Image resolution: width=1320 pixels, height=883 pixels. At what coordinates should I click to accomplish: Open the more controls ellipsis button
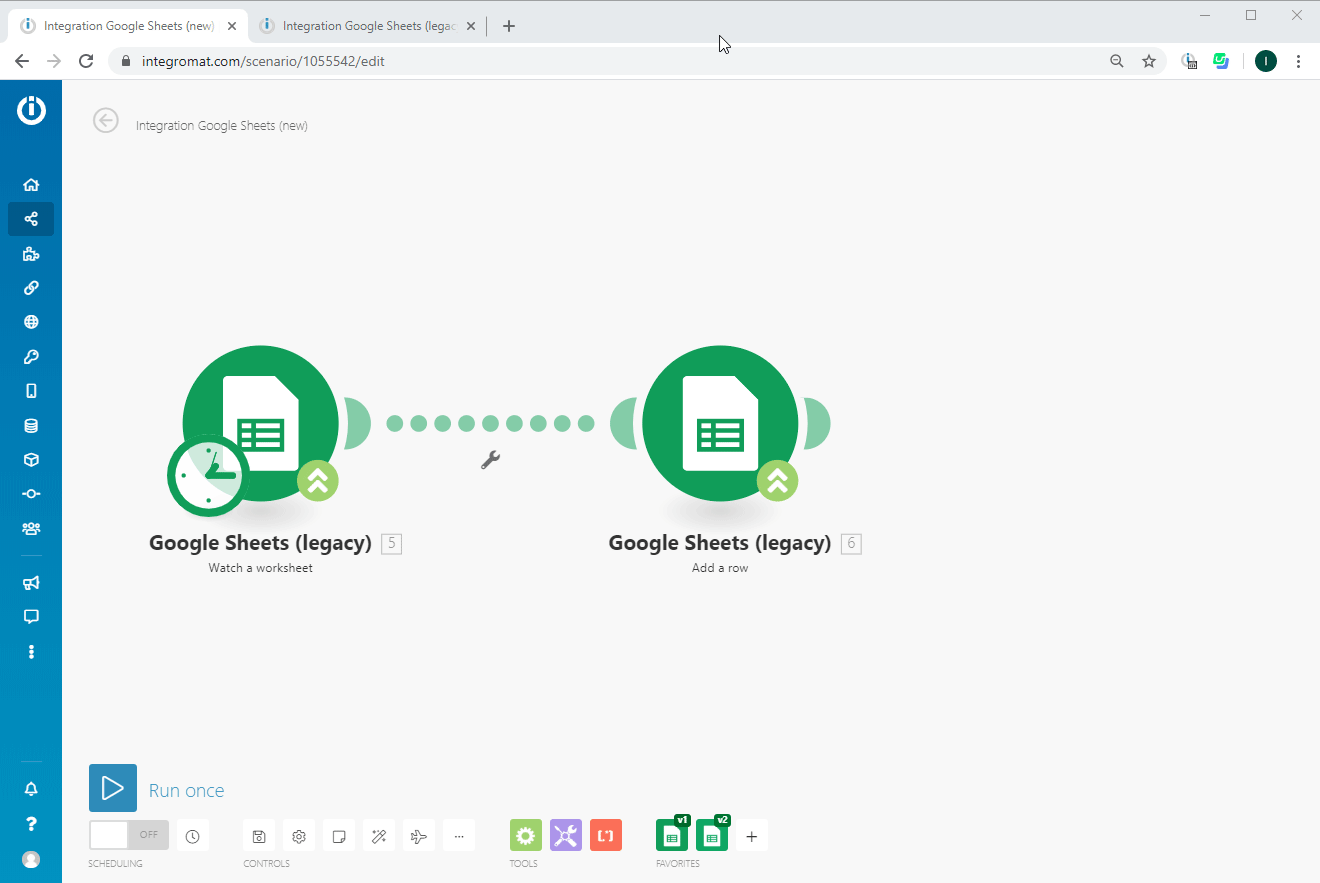(459, 836)
